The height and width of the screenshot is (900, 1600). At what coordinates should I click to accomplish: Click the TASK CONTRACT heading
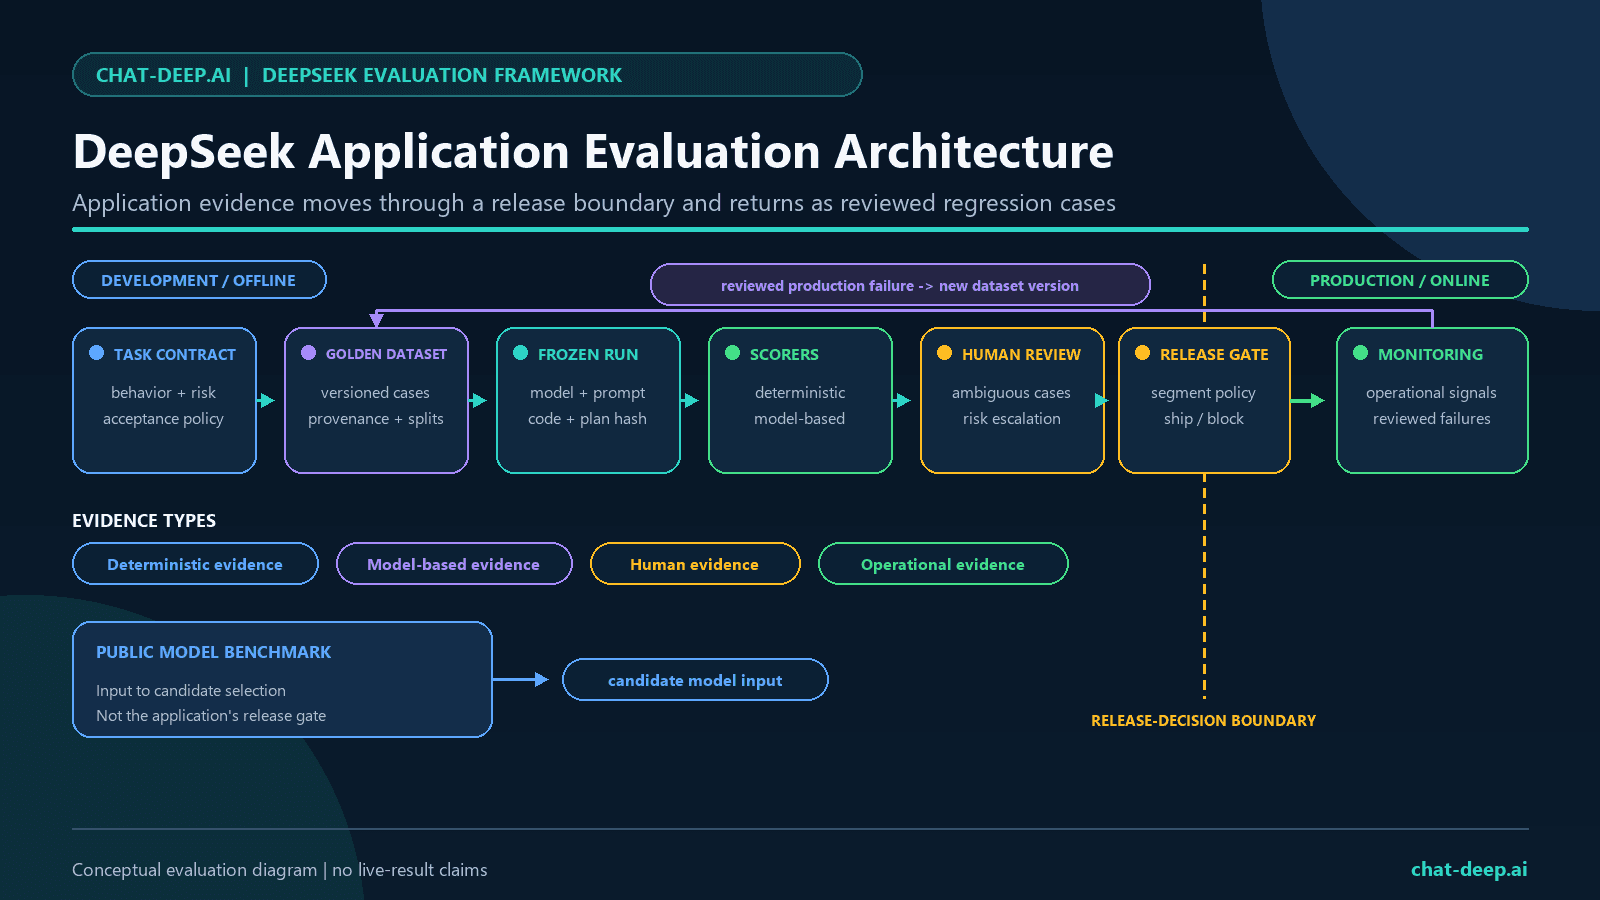[175, 354]
